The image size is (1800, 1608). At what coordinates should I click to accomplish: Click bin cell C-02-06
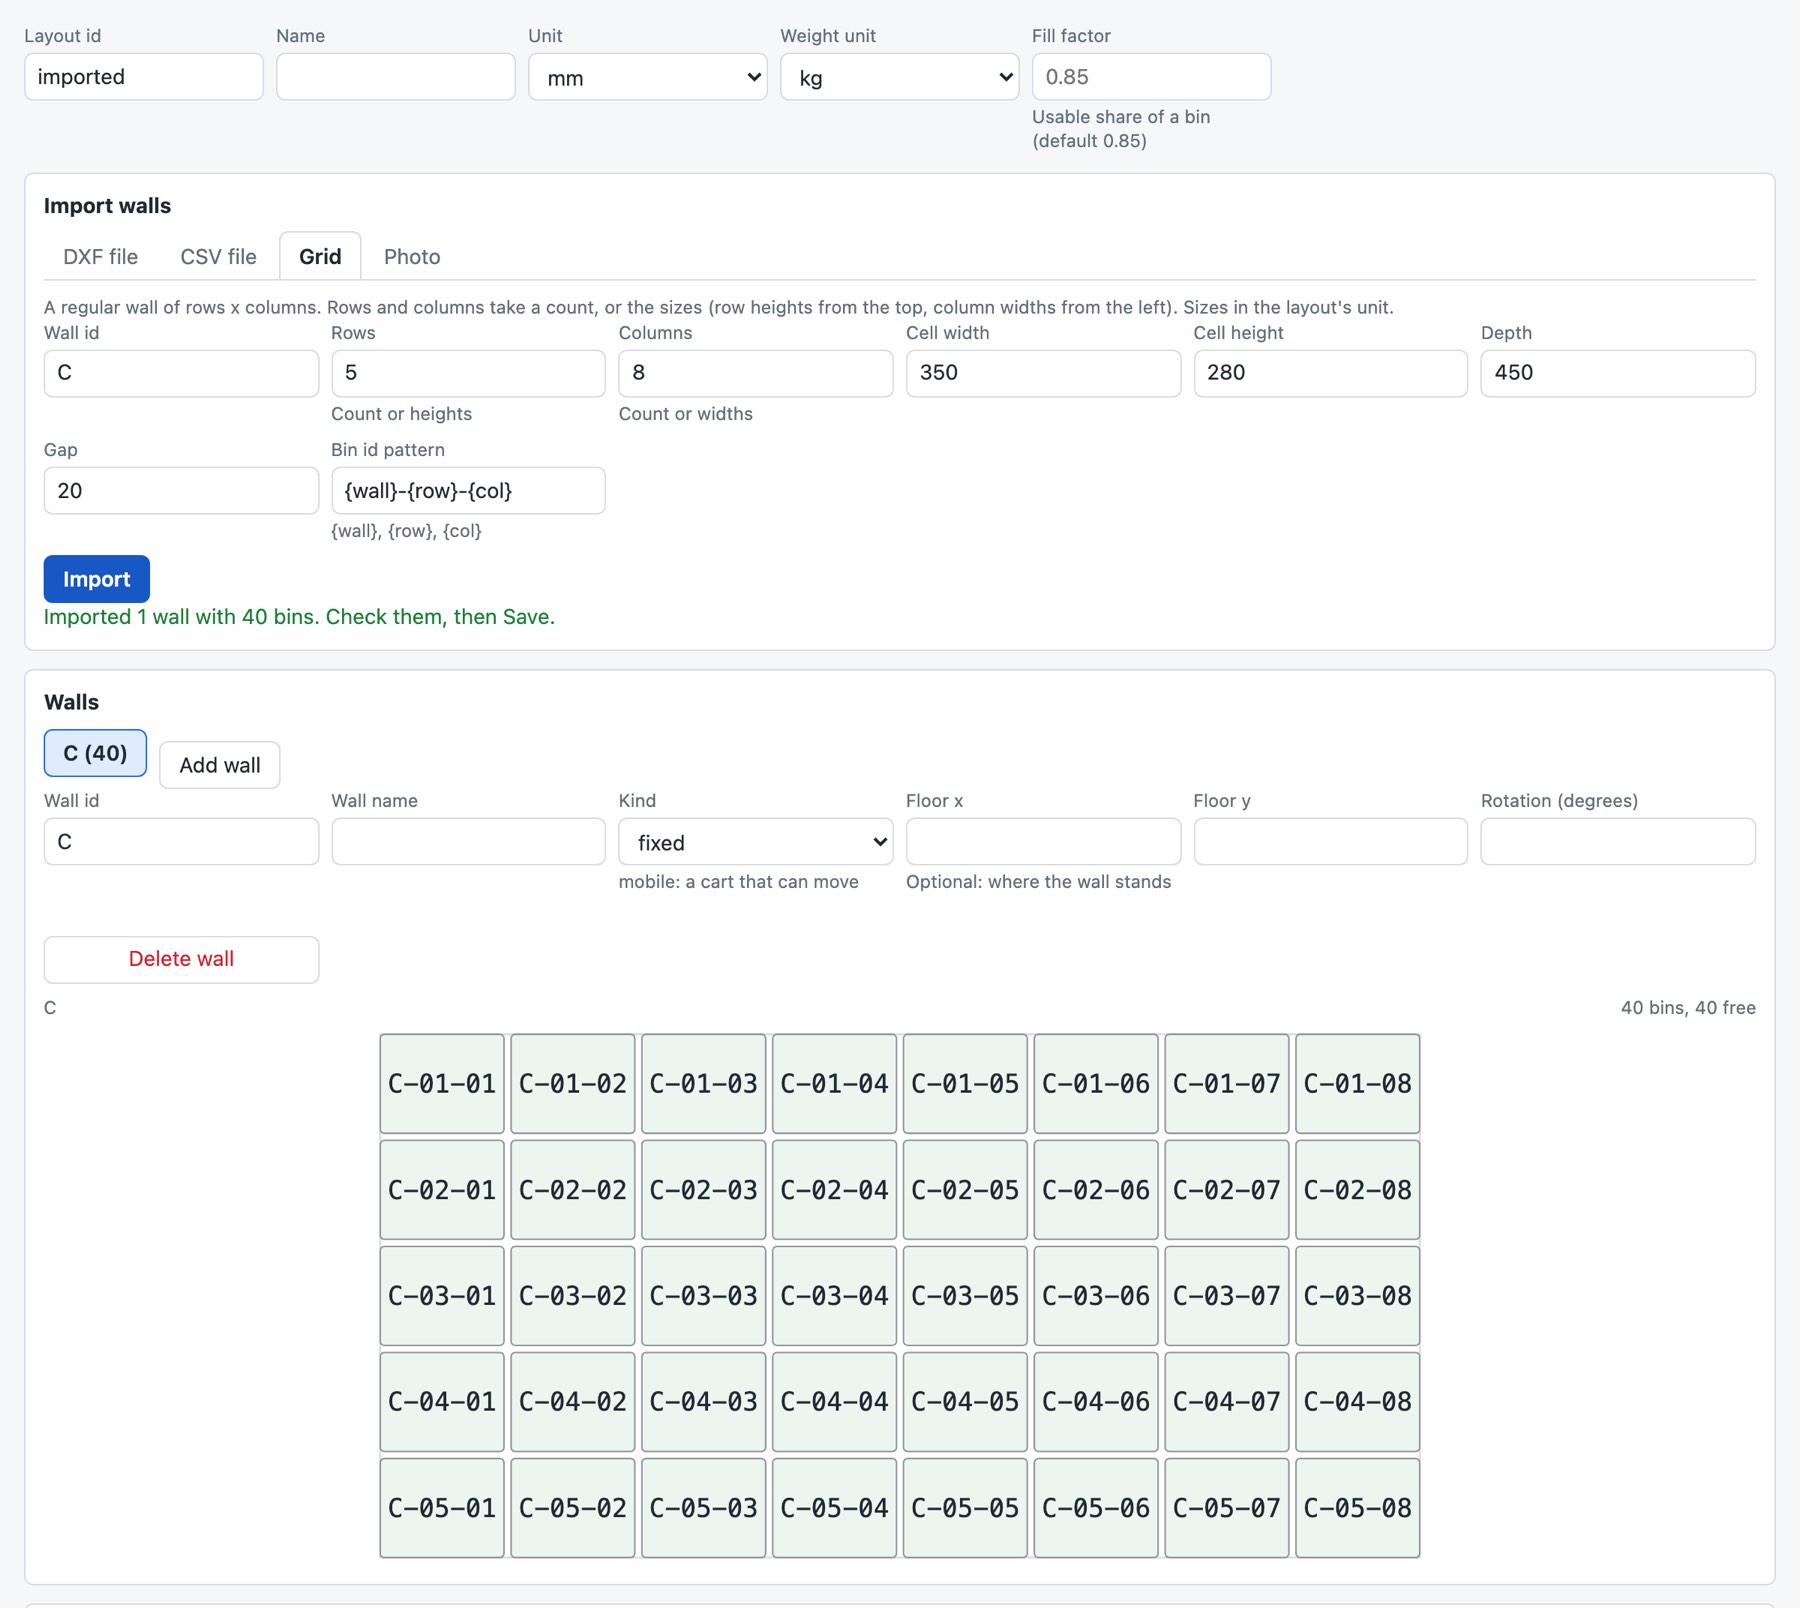[1096, 1190]
